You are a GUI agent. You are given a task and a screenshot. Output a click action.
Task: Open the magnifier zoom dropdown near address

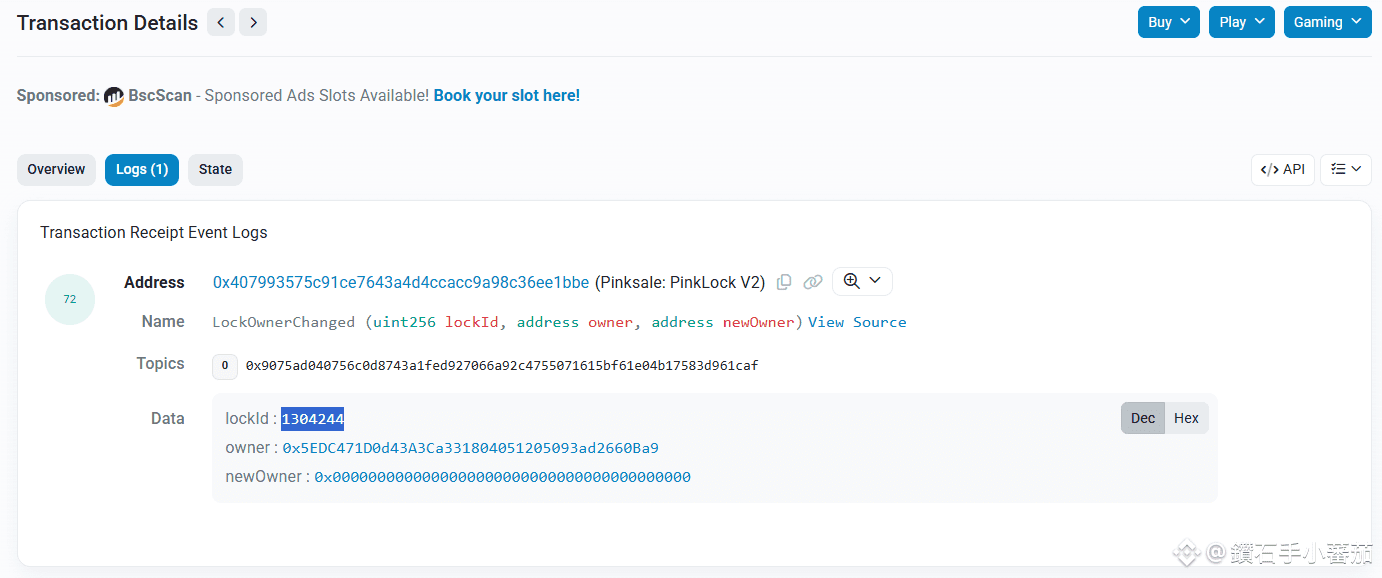tap(862, 281)
